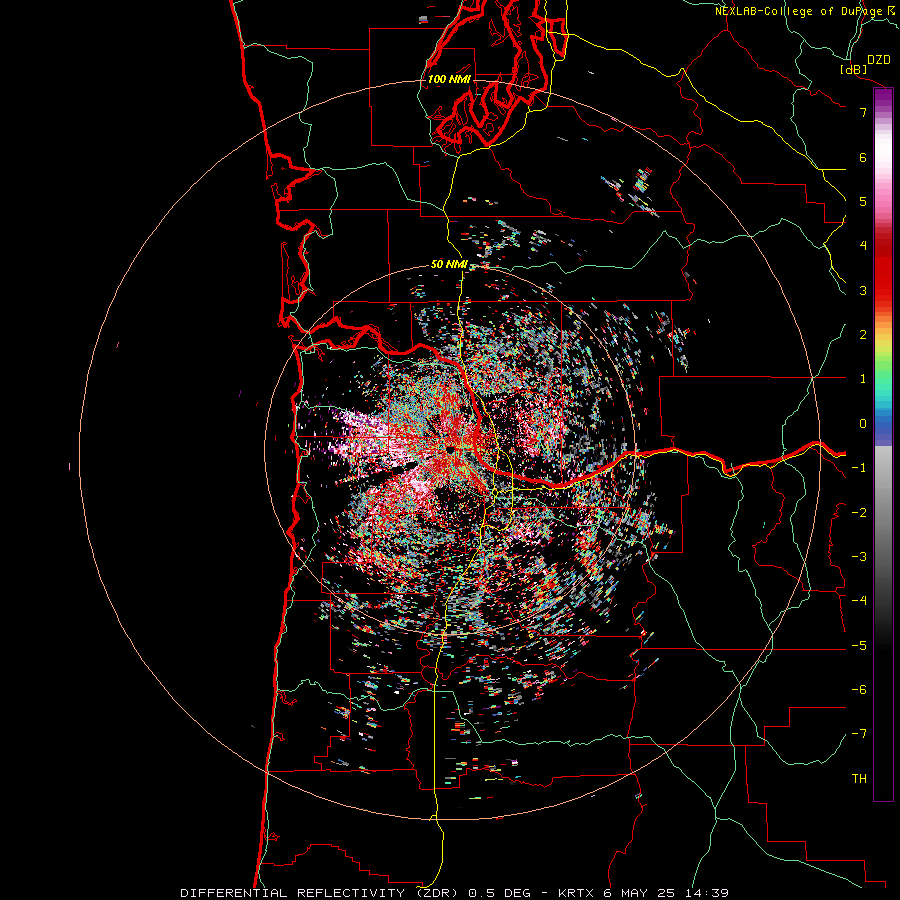Image resolution: width=900 pixels, height=900 pixels.
Task: Click the 7 value on the color scale
Action: point(863,112)
